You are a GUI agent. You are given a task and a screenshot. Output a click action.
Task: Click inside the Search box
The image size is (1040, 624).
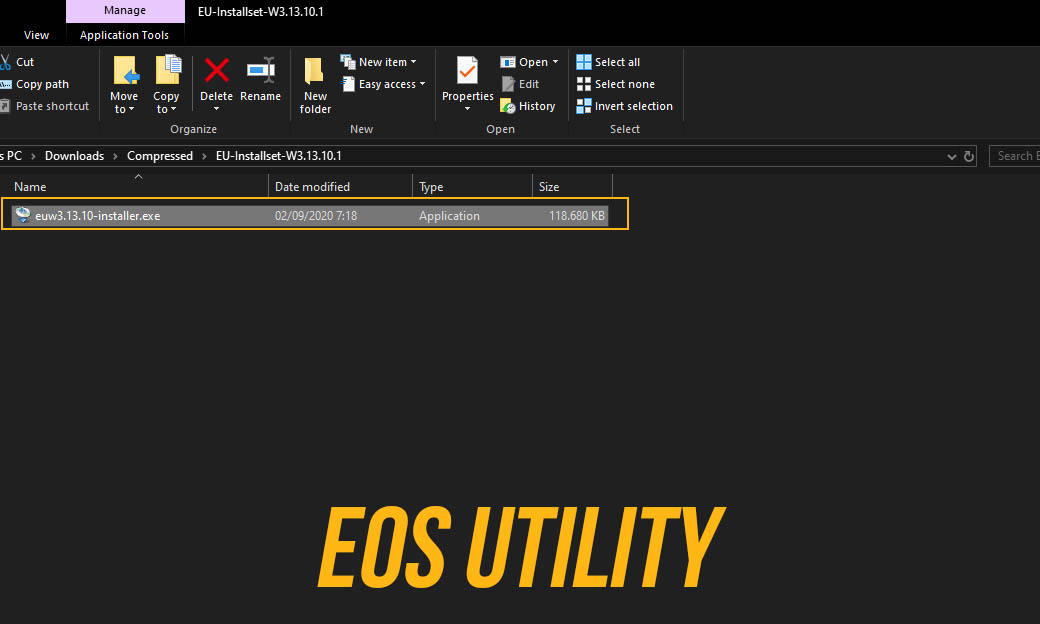pyautogui.click(x=1015, y=156)
